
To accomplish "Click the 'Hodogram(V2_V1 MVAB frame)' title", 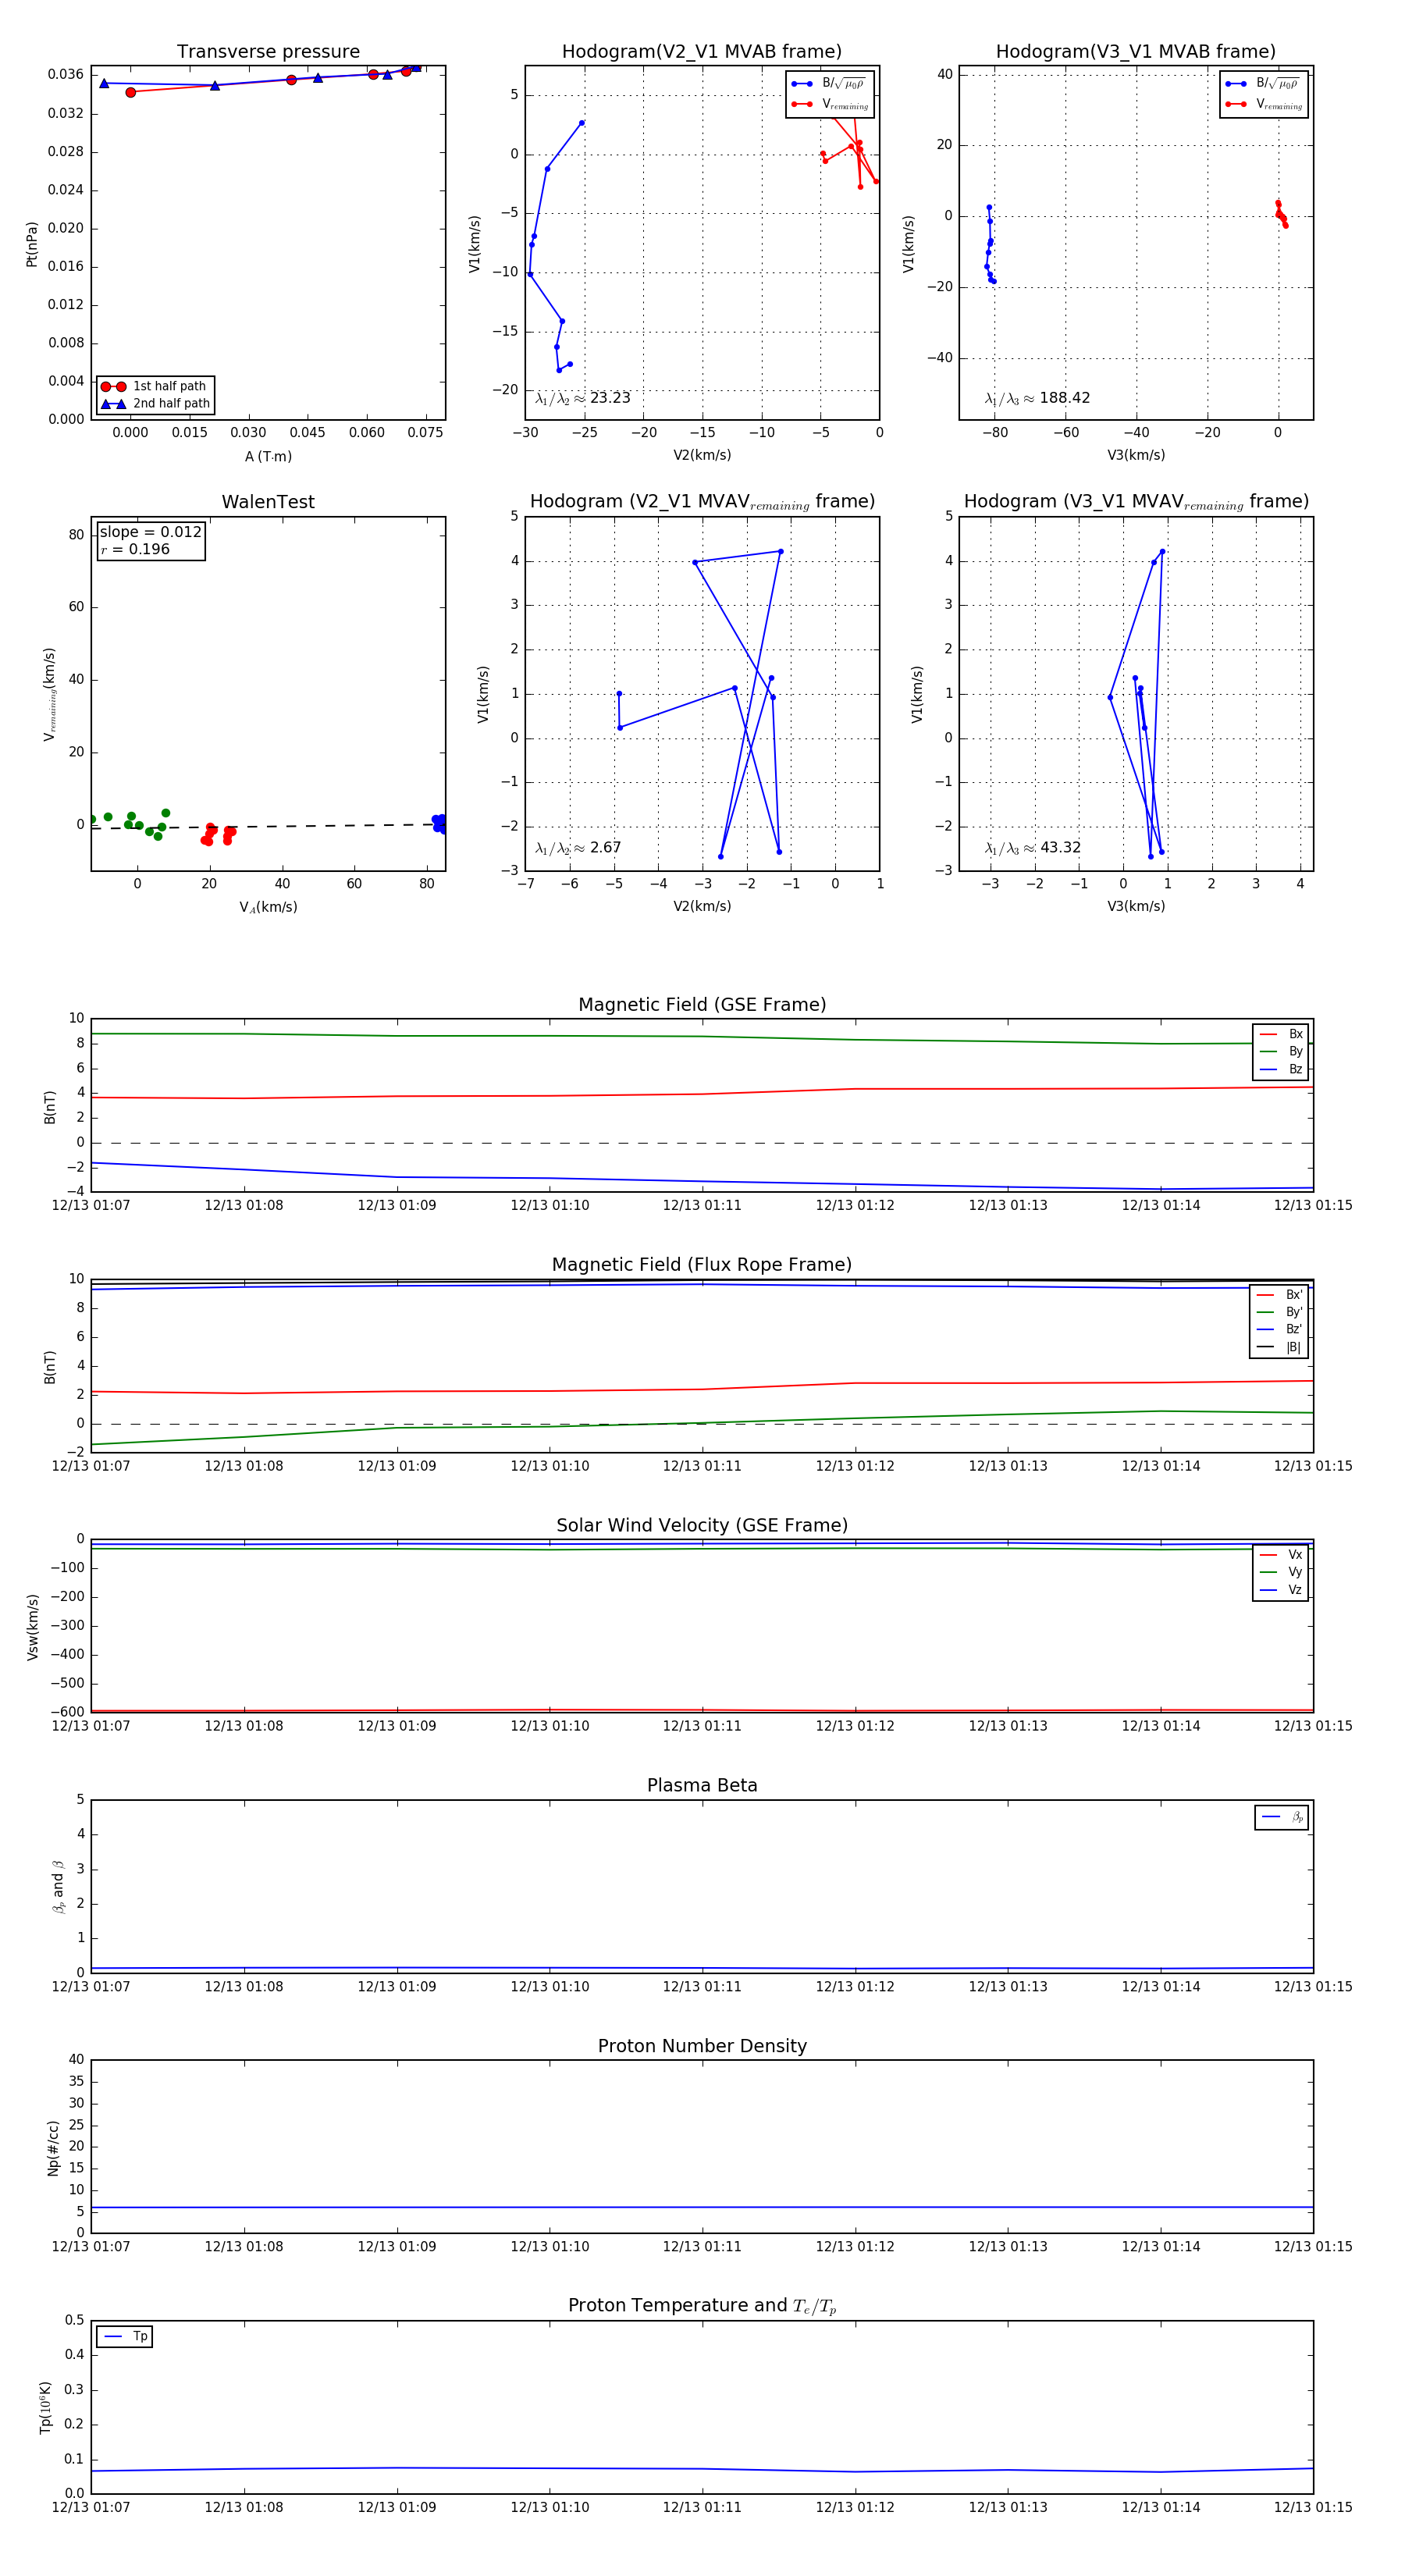I will click(x=702, y=52).
